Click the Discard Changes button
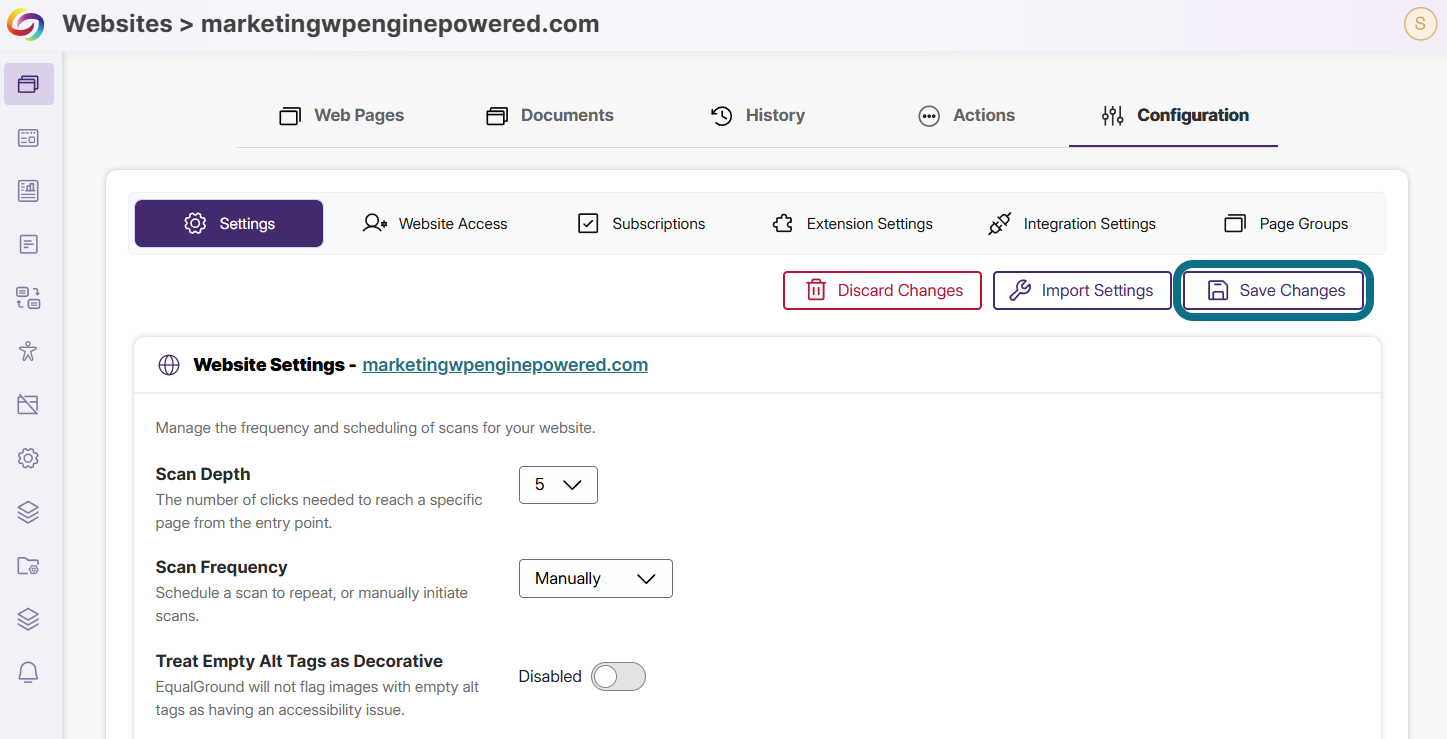The height and width of the screenshot is (739, 1447). tap(882, 291)
